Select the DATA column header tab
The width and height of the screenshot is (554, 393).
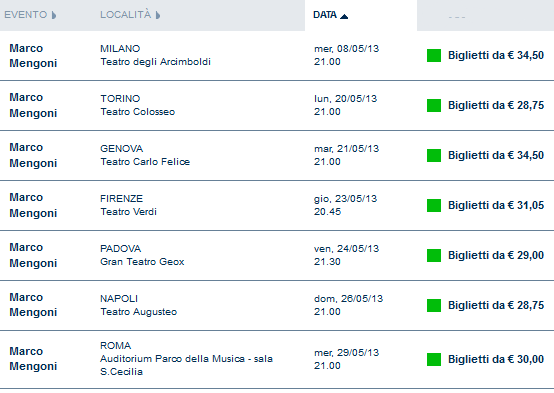(x=361, y=15)
